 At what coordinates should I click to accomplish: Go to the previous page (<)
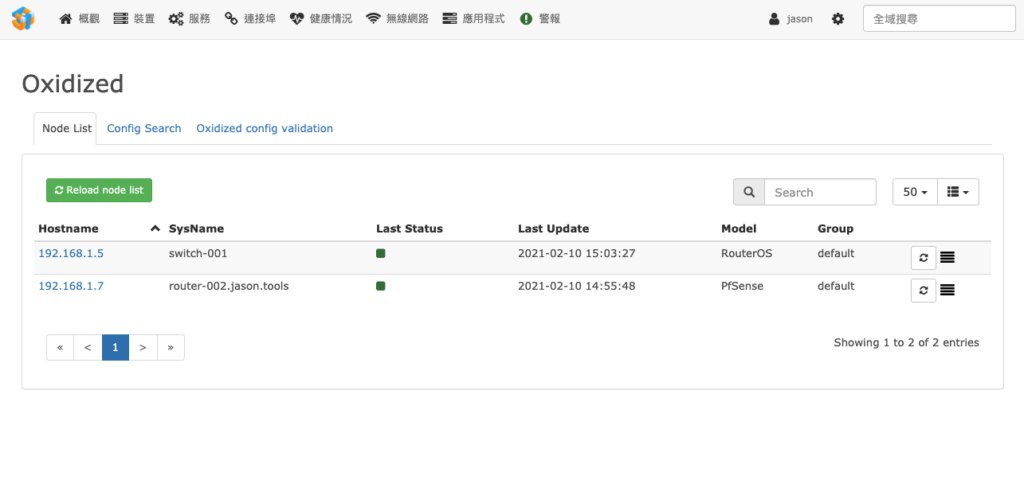(x=88, y=348)
